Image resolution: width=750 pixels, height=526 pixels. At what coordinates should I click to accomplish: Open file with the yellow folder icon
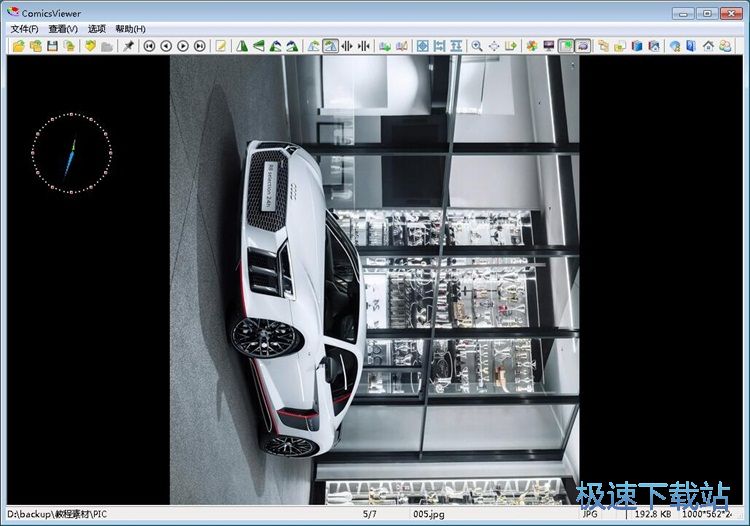pos(19,46)
